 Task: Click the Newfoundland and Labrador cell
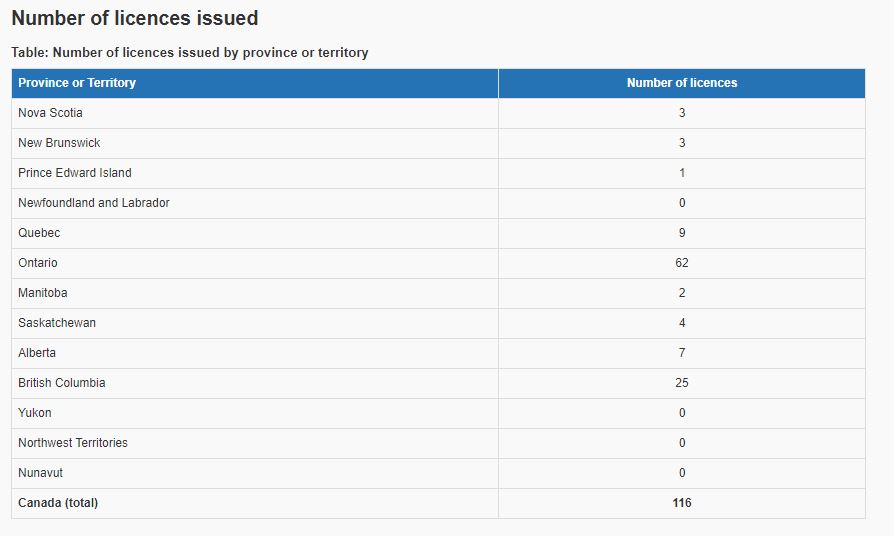pyautogui.click(x=94, y=203)
